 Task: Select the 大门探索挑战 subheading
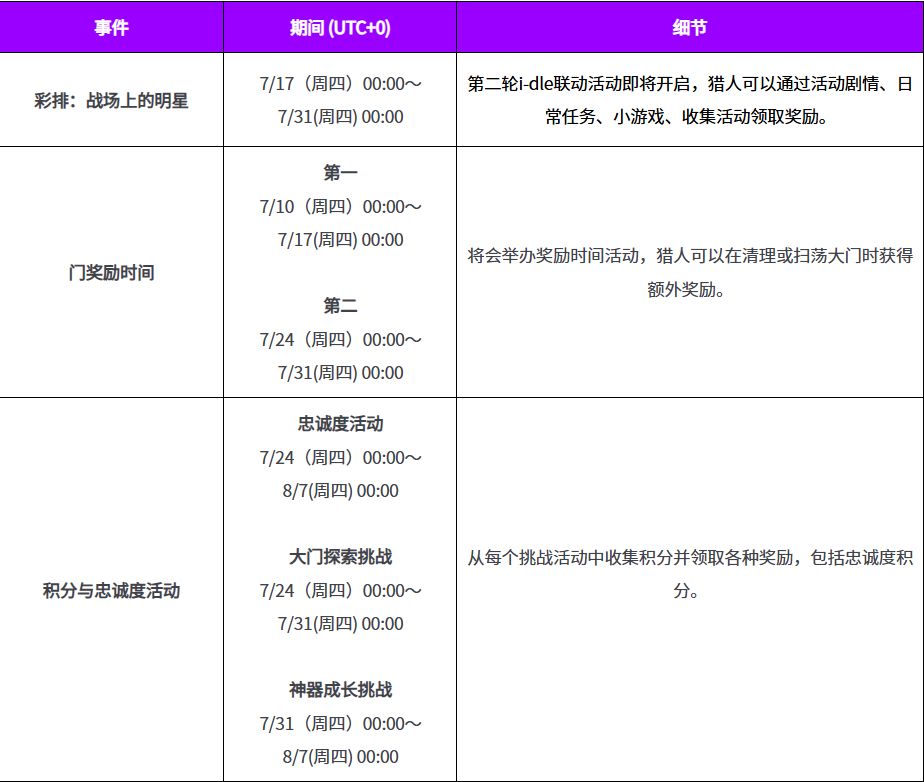tap(340, 557)
